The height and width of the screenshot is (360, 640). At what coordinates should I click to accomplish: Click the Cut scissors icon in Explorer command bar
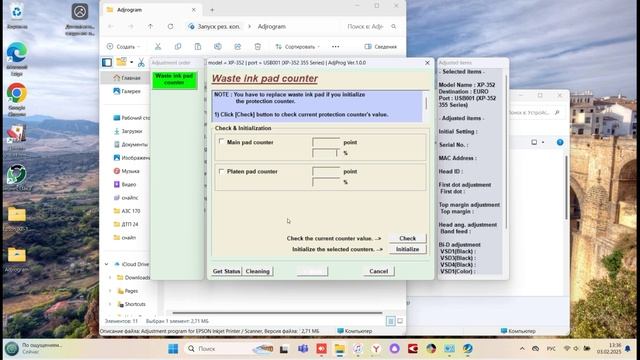[x=158, y=47]
